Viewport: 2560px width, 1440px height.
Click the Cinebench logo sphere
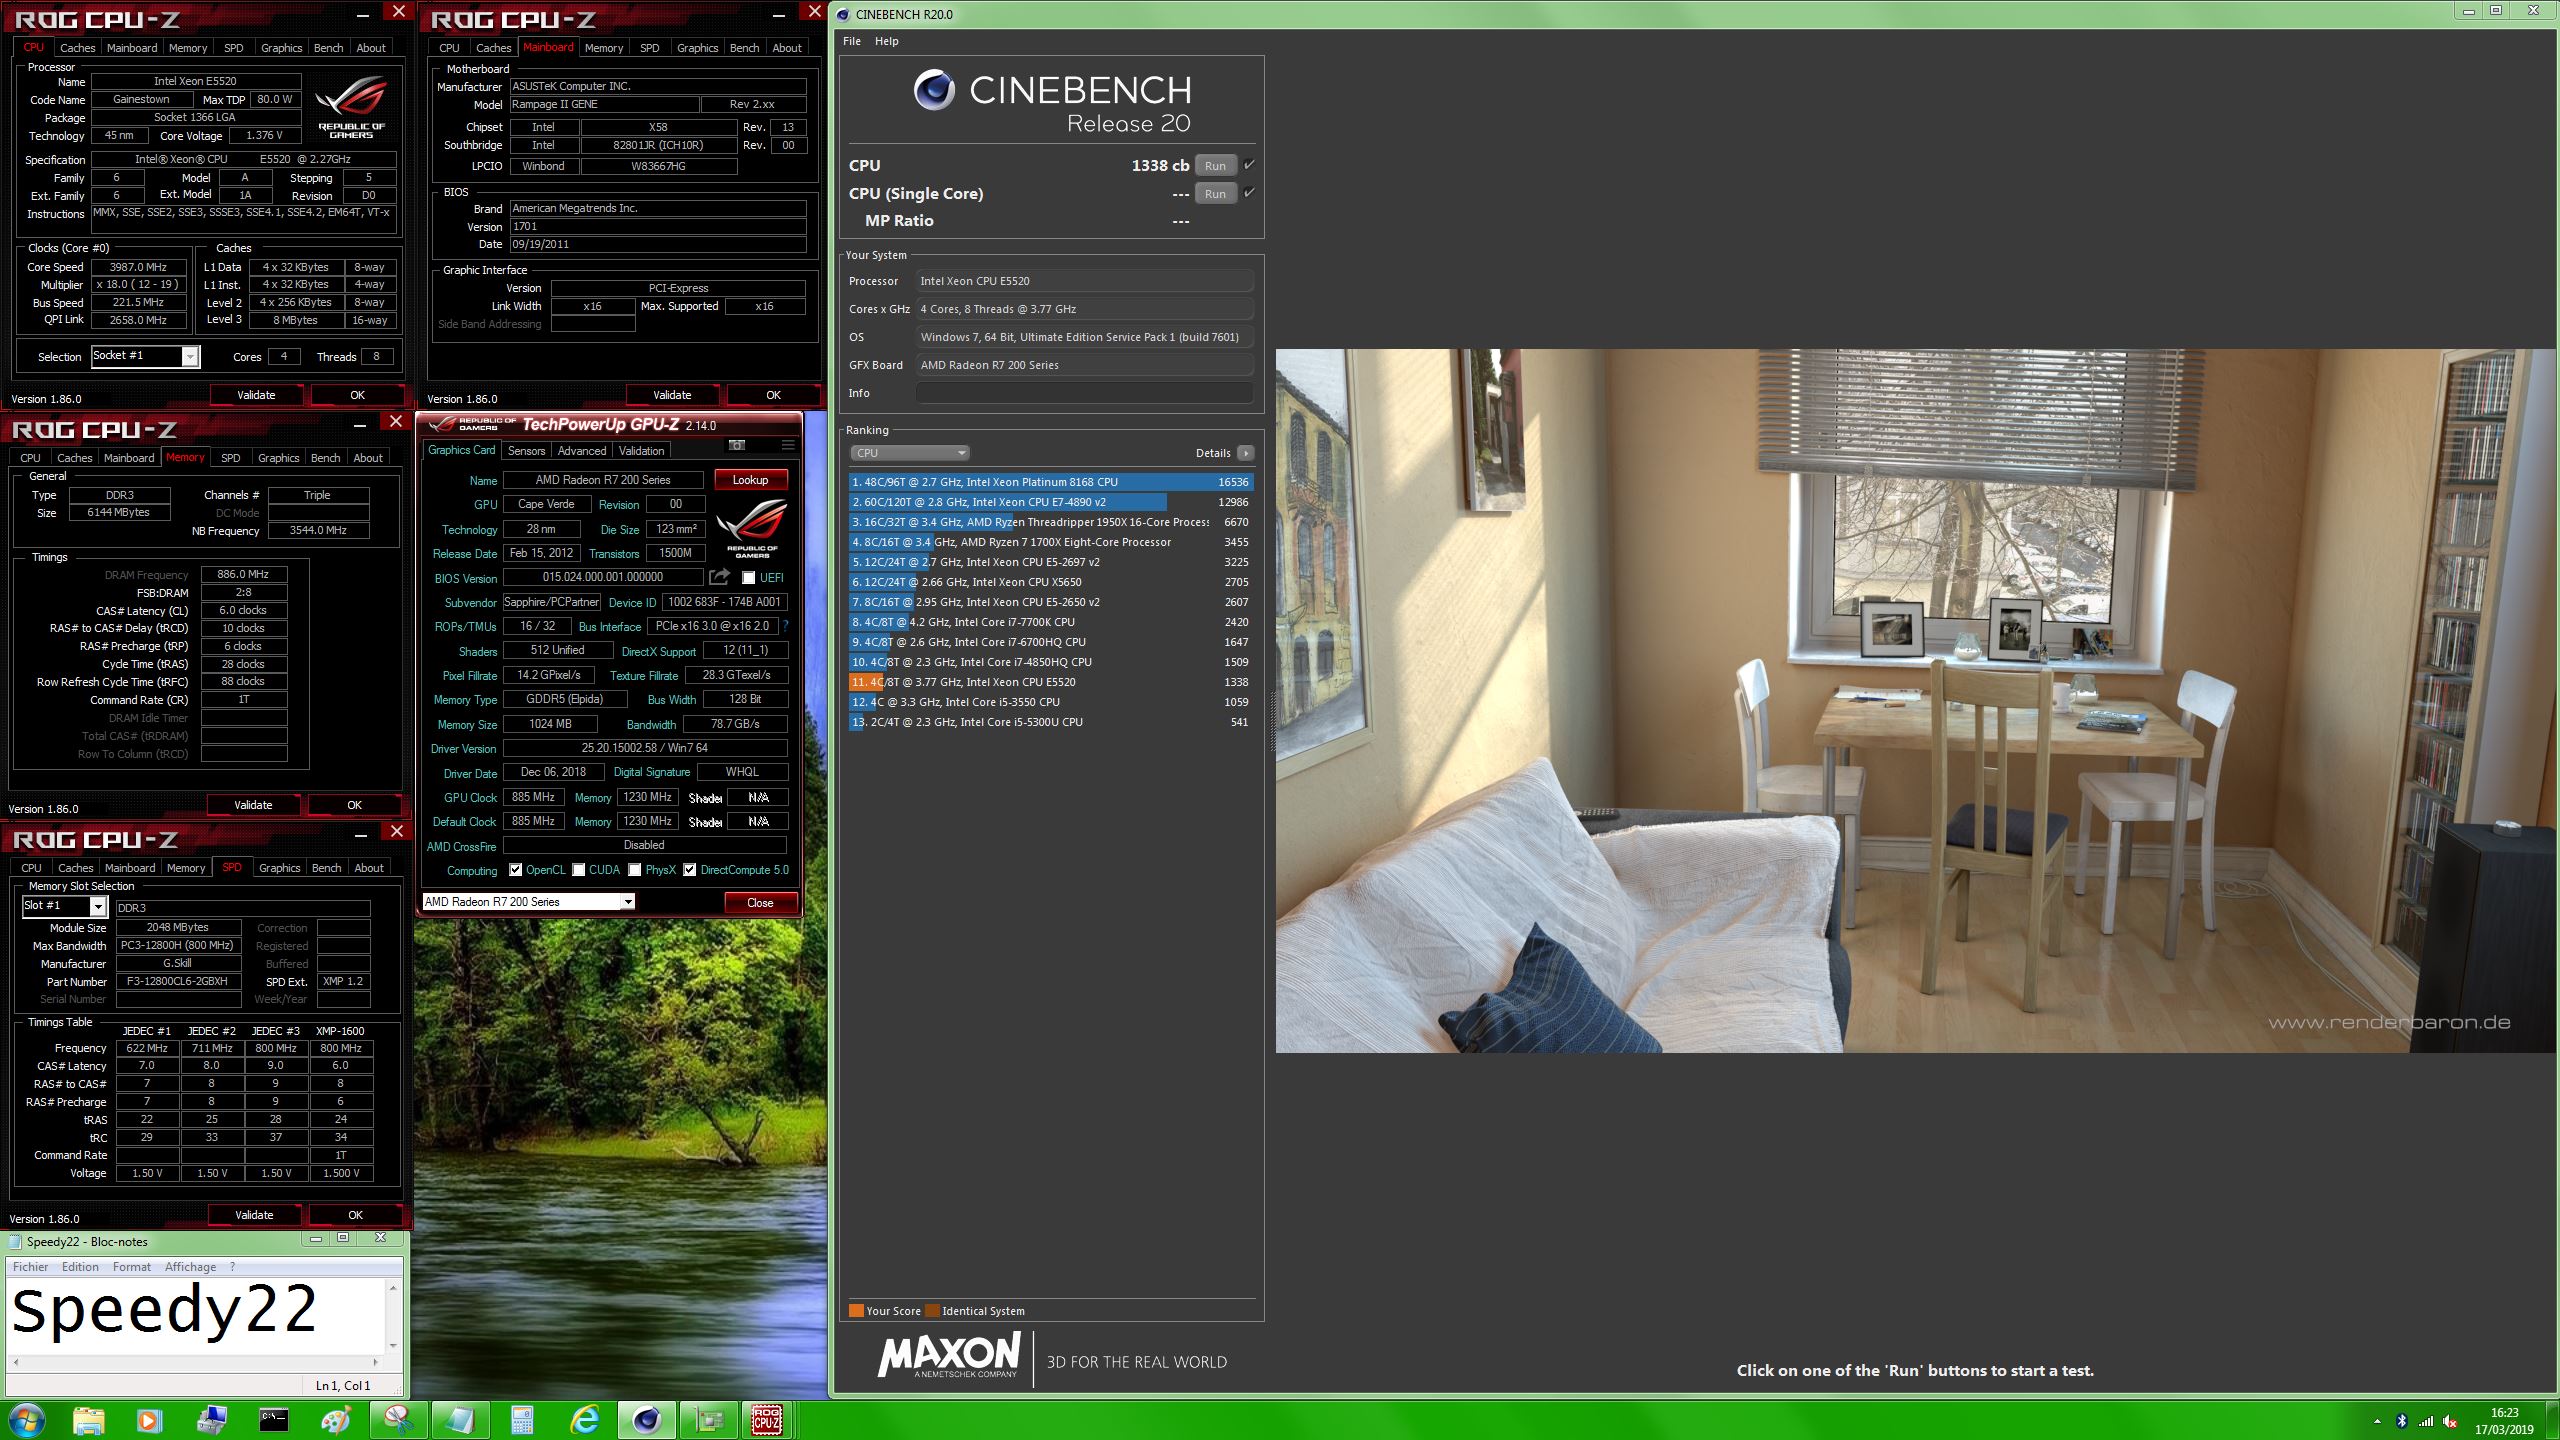click(x=934, y=91)
